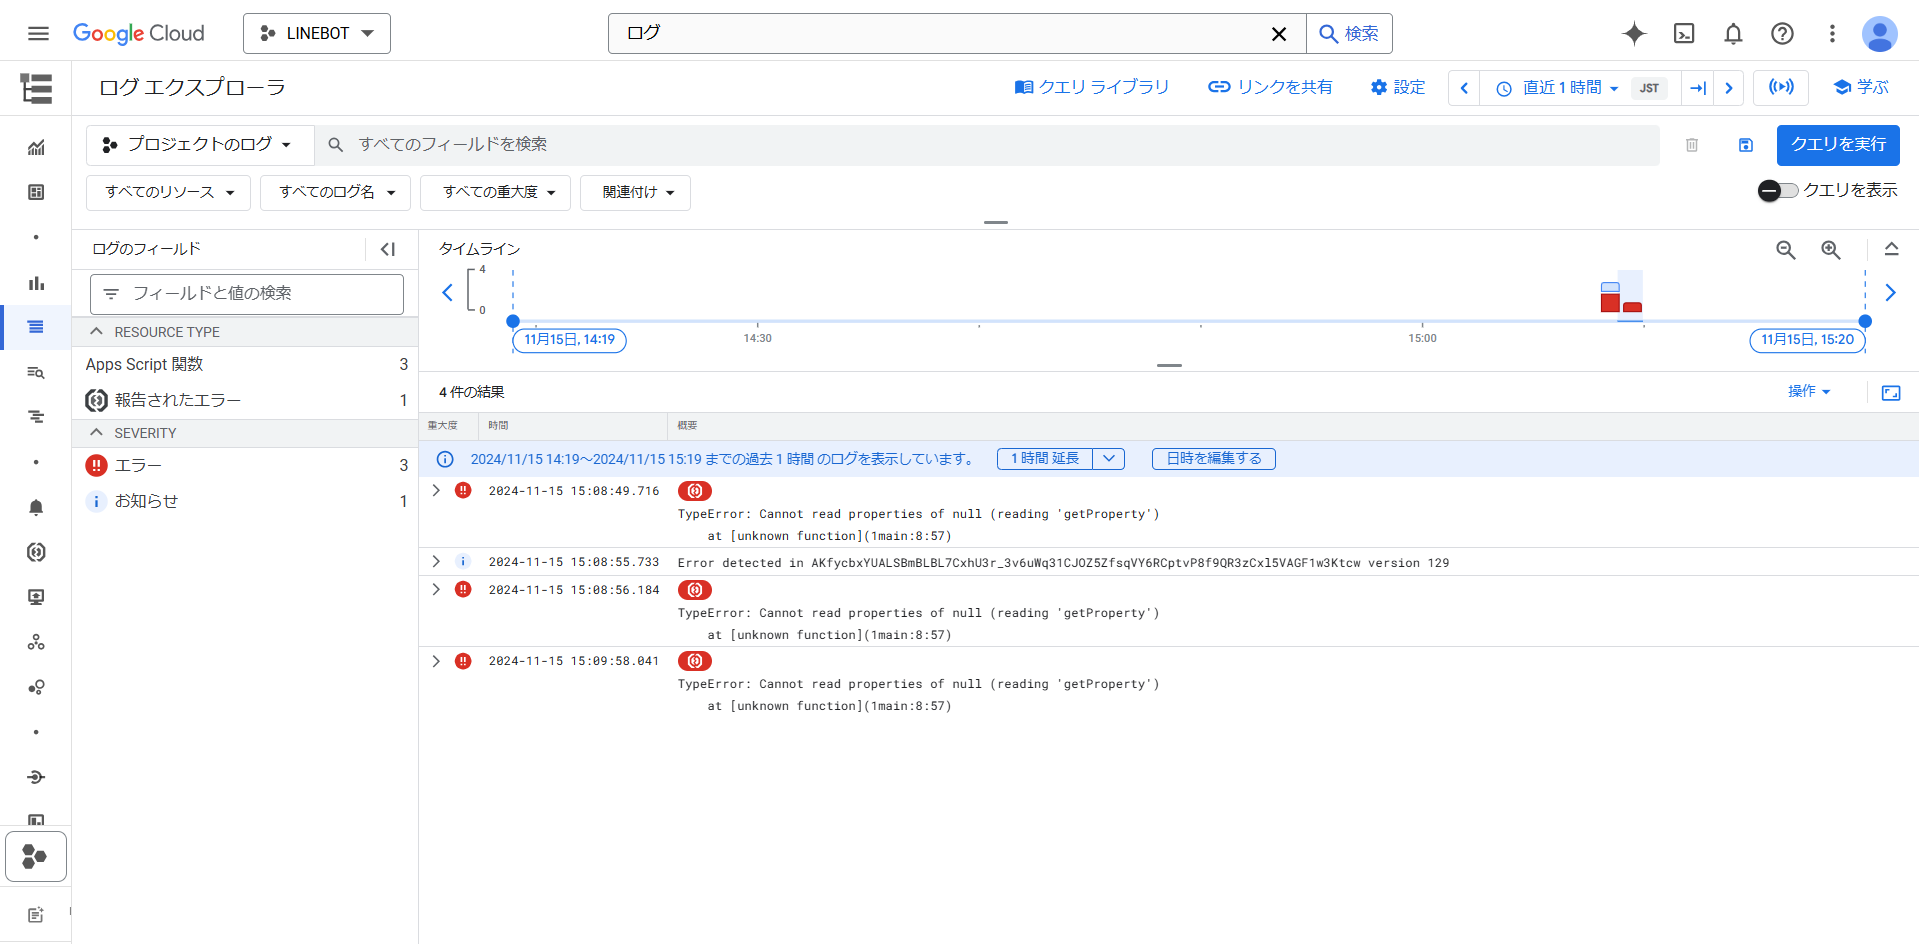This screenshot has width=1919, height=944.
Task: Collapse the timeline panel chevron
Action: click(x=1891, y=249)
